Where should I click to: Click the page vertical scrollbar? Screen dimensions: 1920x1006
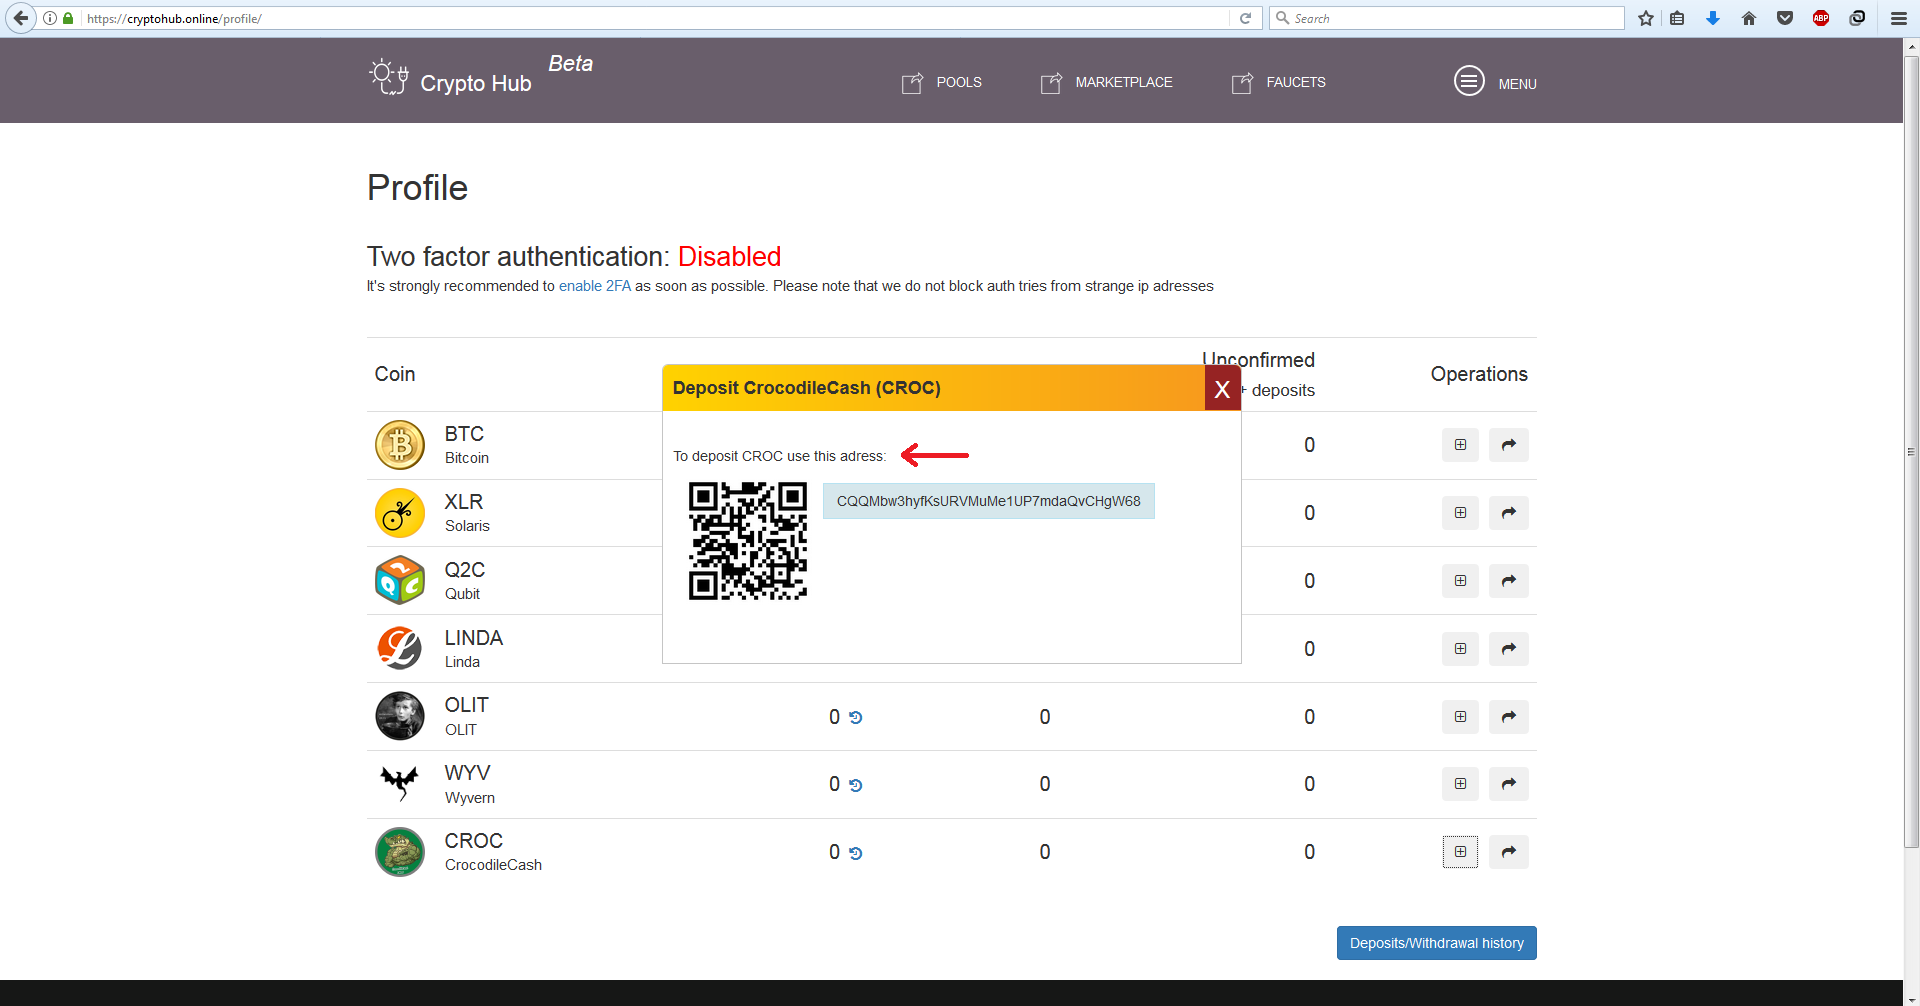click(1911, 450)
